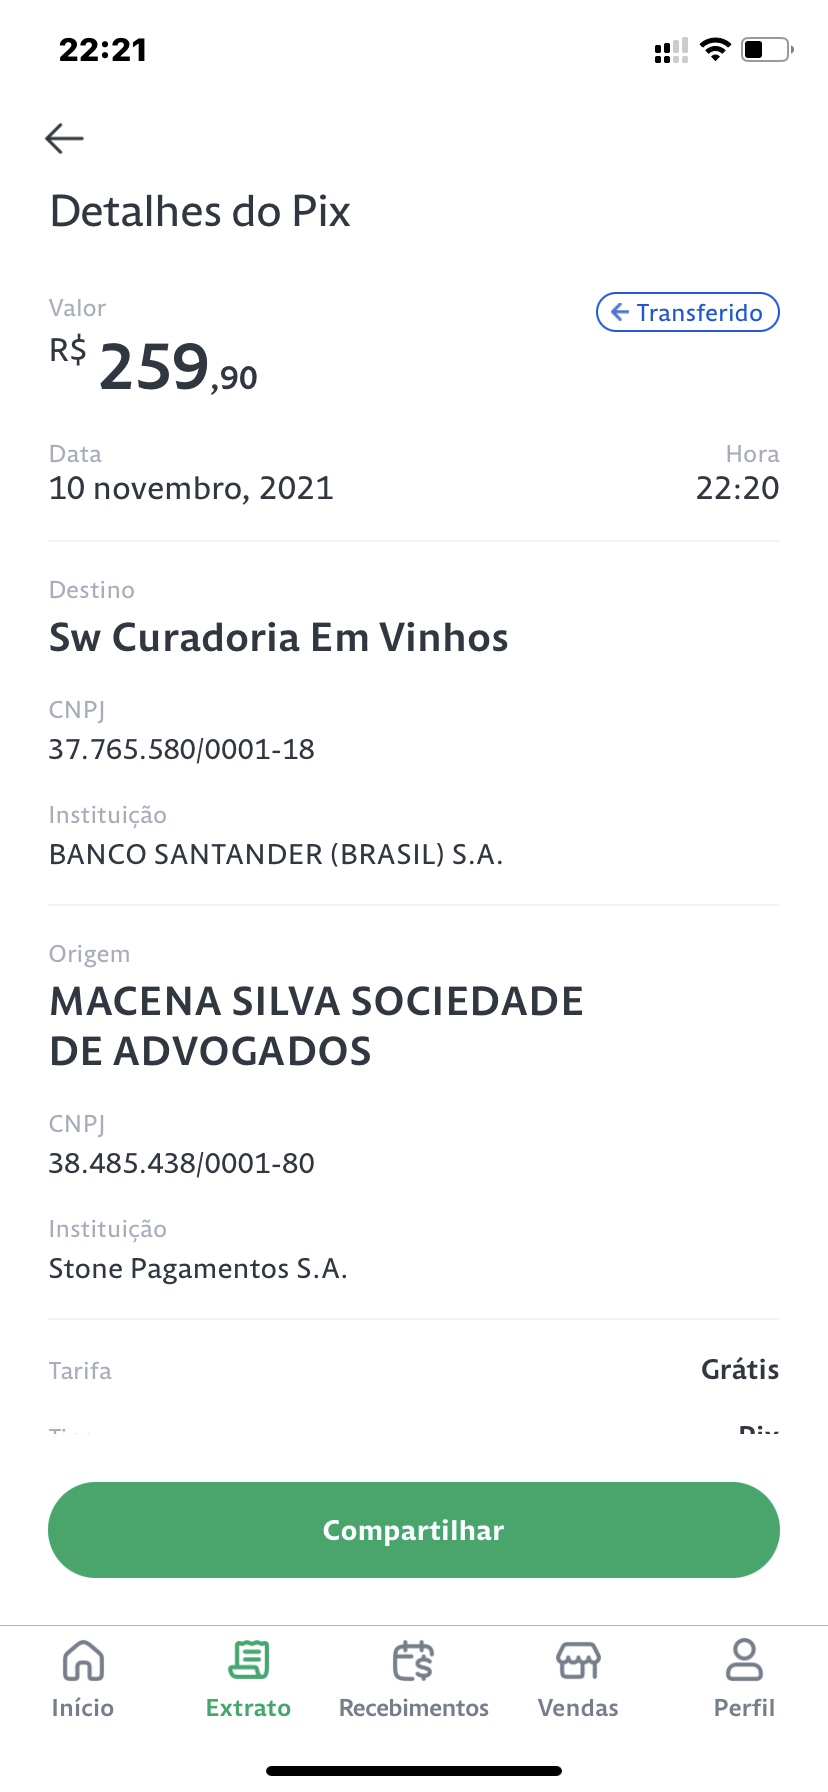Screen dimensions: 828x1792
Task: Tap the back arrow icon
Action: [65, 138]
